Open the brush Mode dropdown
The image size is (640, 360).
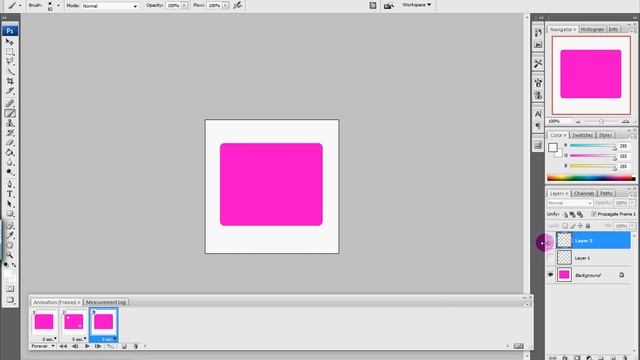(109, 6)
